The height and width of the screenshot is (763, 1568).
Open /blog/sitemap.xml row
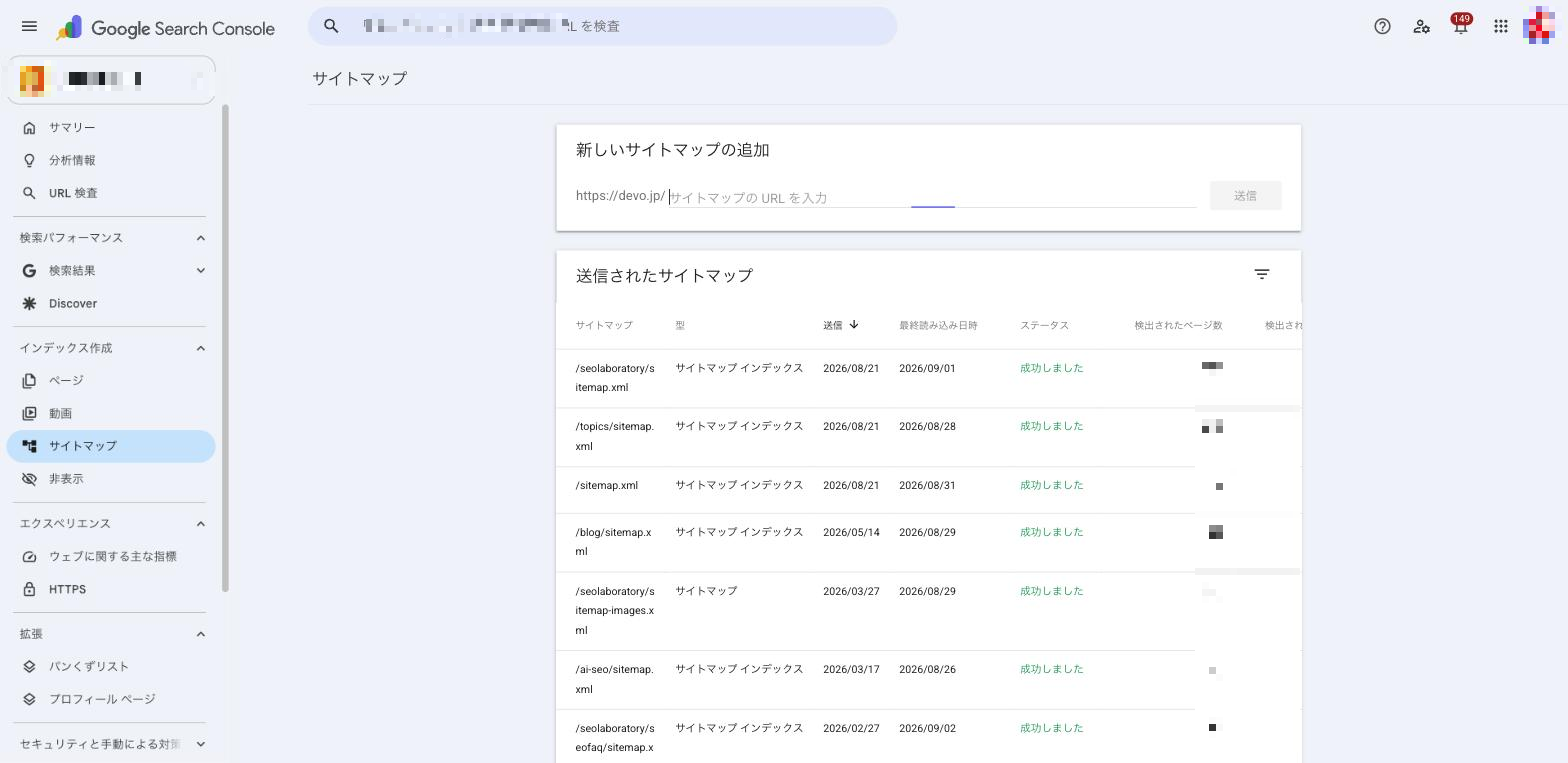[x=929, y=543]
